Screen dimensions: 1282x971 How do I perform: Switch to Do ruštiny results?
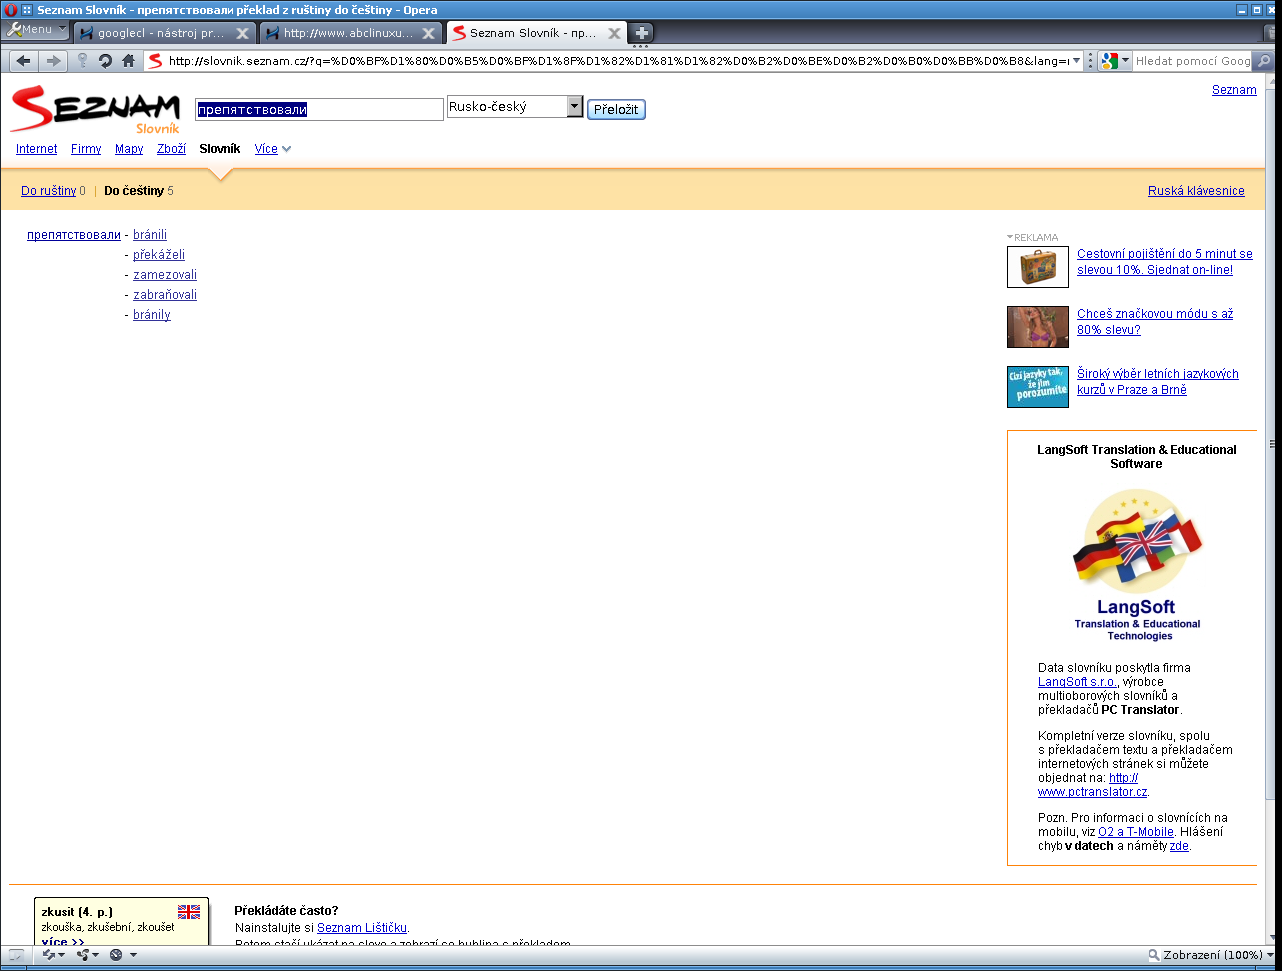48,191
